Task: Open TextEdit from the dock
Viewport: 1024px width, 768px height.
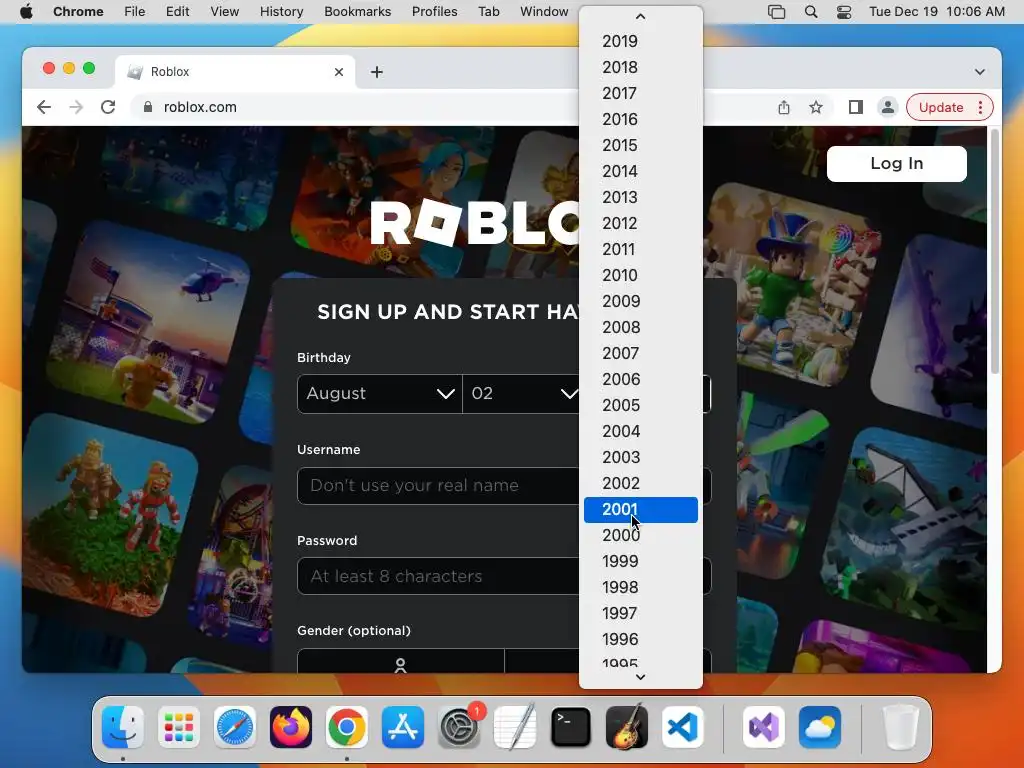Action: (x=515, y=727)
